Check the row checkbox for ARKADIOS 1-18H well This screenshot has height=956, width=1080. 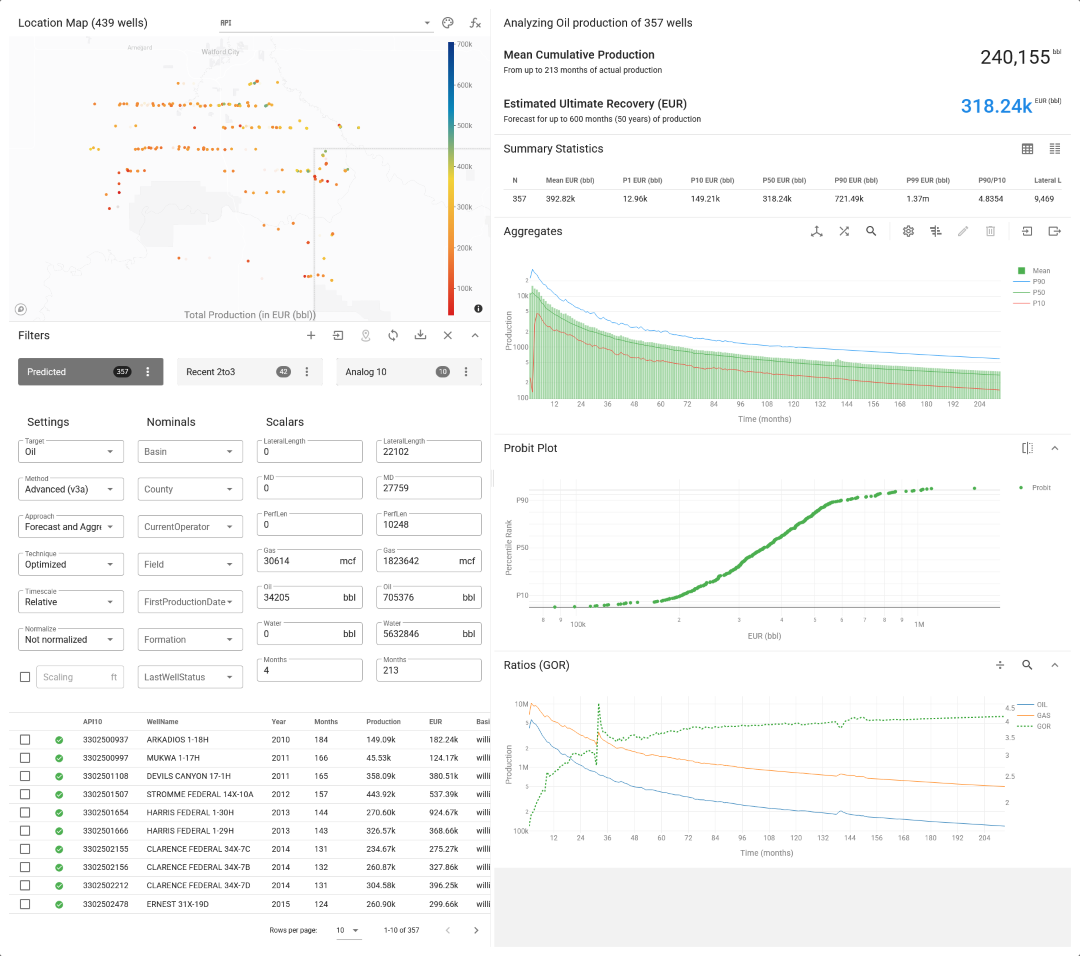(x=25, y=739)
